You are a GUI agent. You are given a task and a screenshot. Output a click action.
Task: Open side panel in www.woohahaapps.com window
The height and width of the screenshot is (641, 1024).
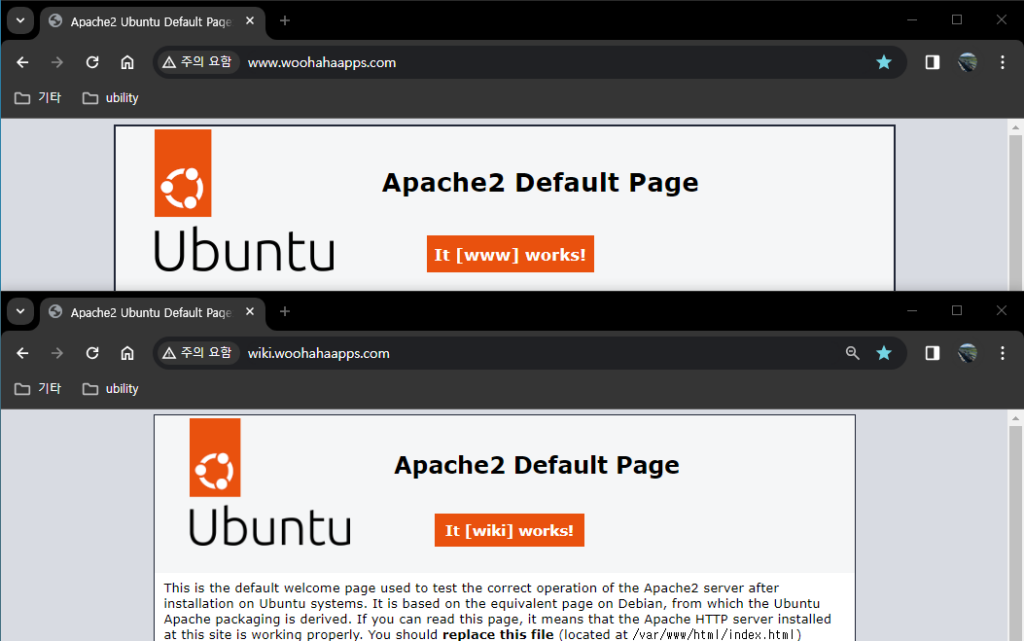(932, 62)
